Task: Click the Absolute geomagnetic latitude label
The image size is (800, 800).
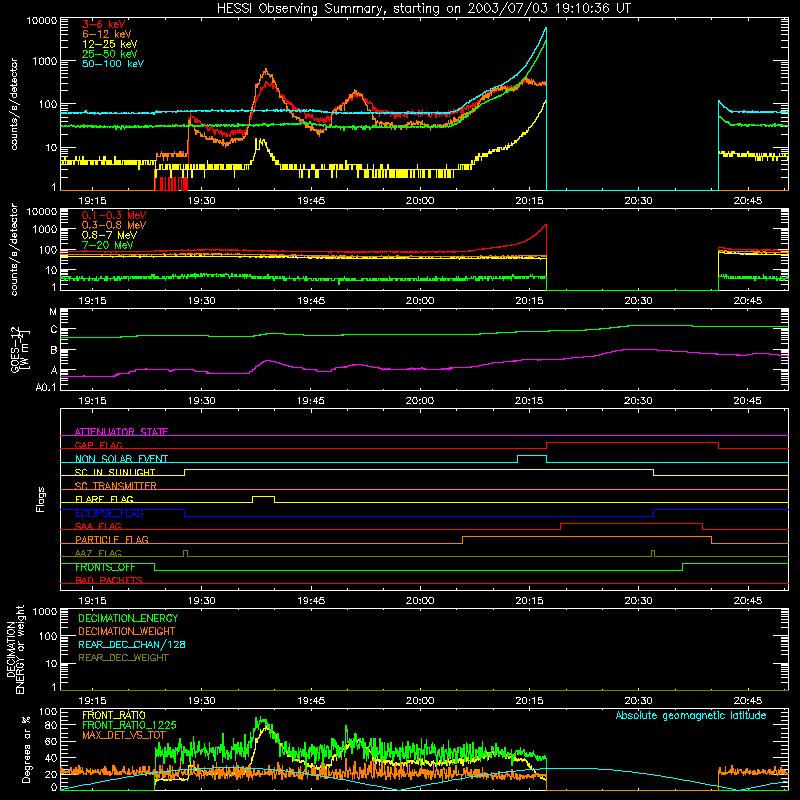Action: point(691,715)
